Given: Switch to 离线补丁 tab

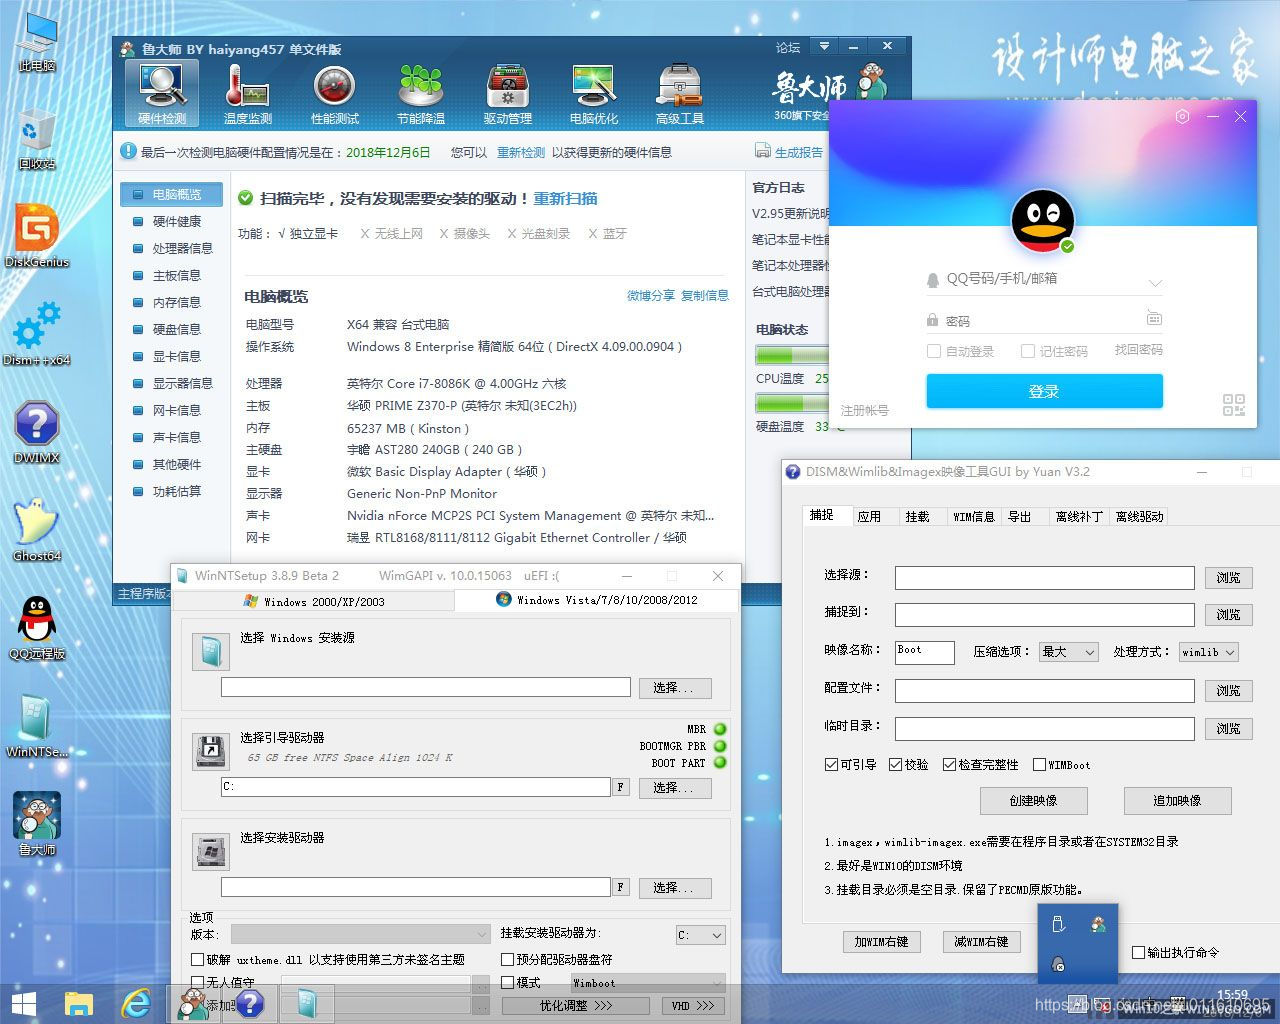Looking at the screenshot, I should (x=1079, y=516).
